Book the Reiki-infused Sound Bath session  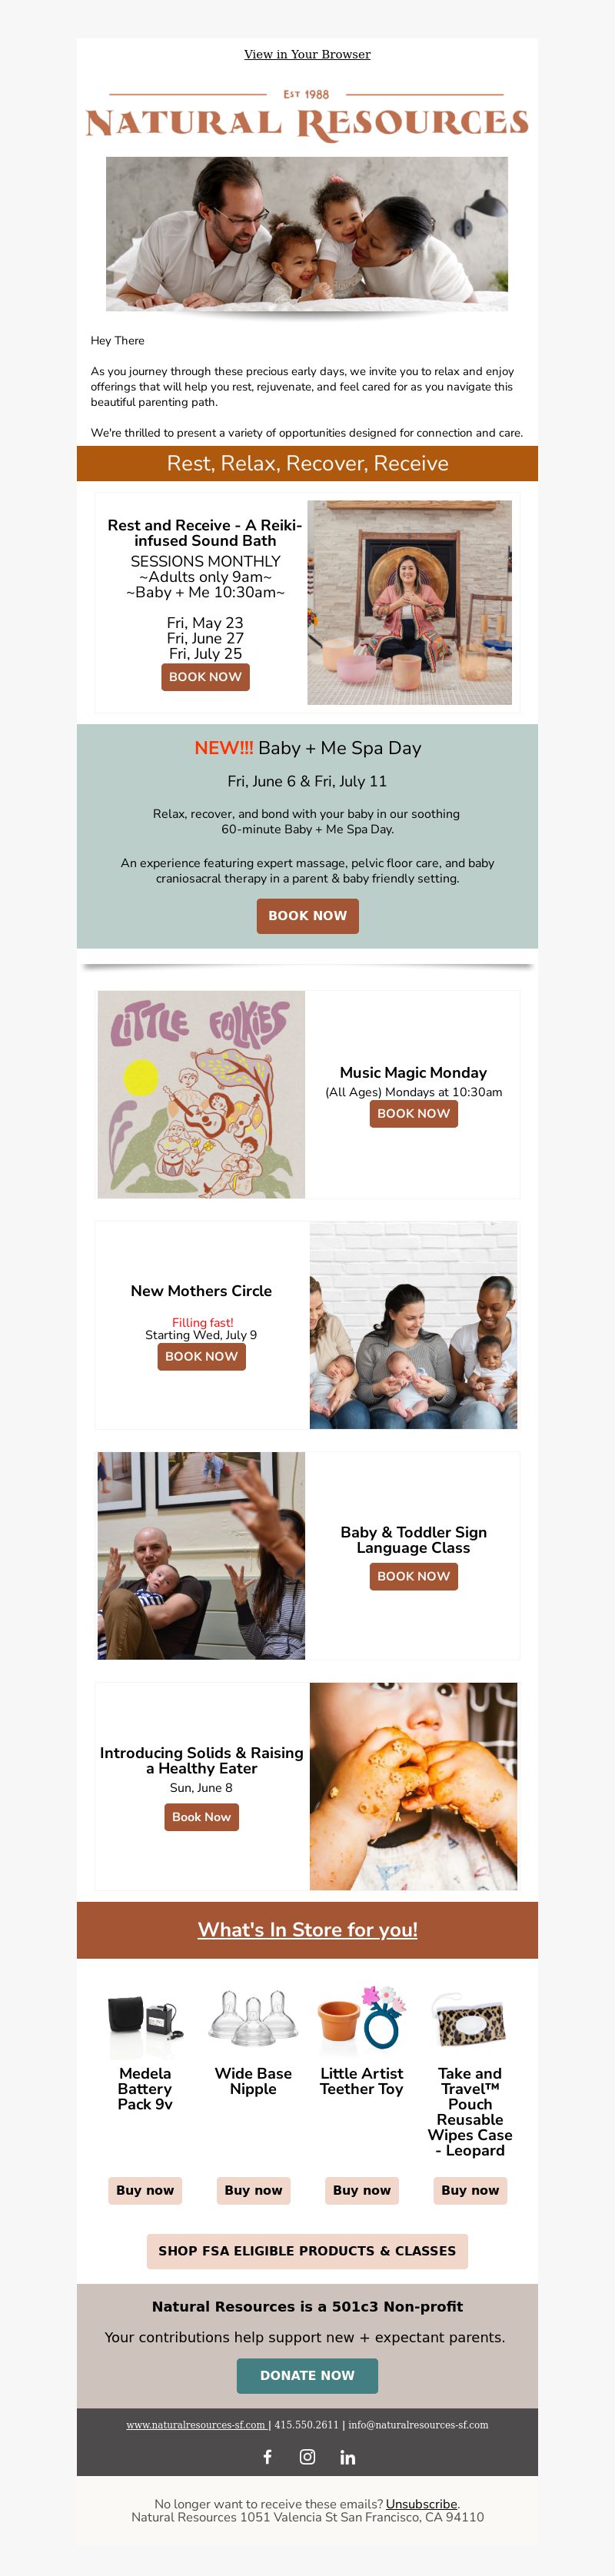(205, 677)
